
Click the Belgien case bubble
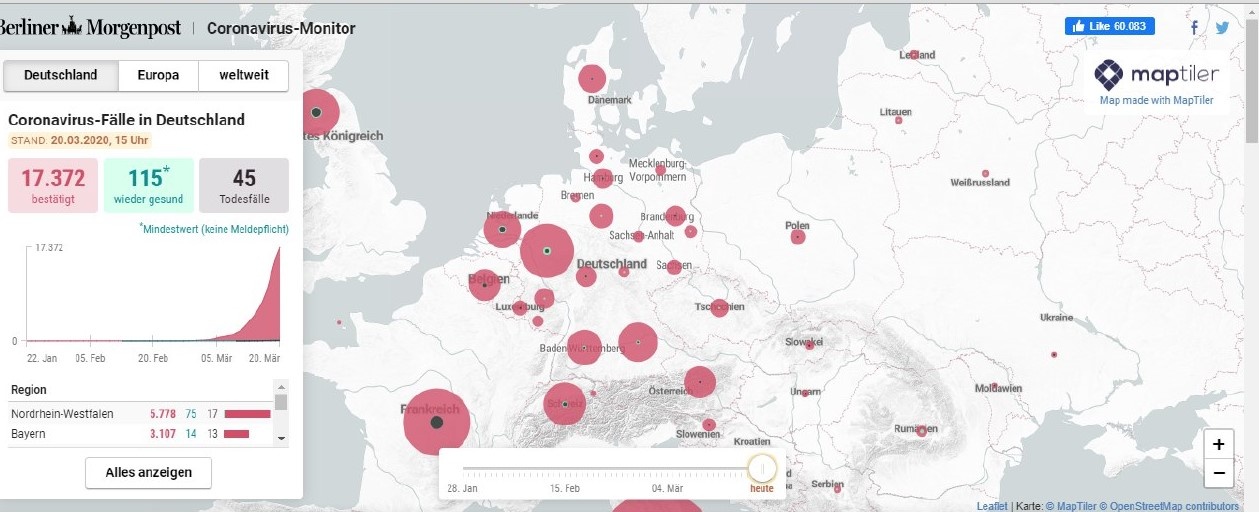pos(485,285)
